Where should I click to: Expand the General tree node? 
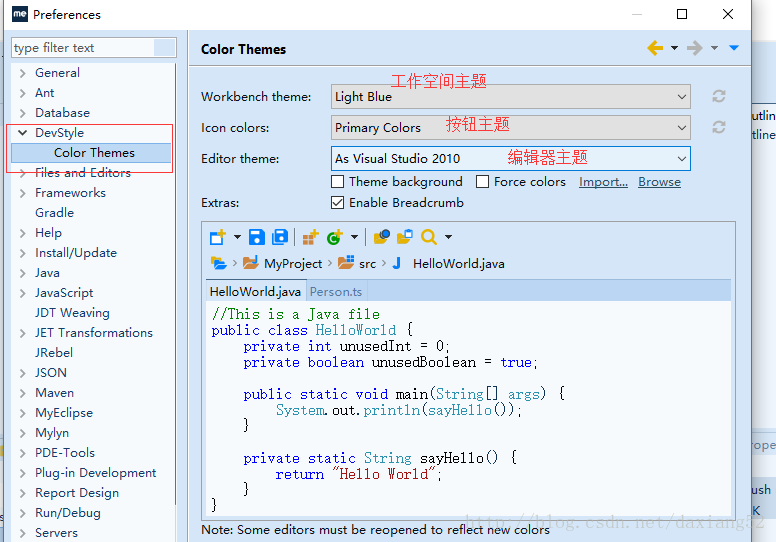click(23, 73)
